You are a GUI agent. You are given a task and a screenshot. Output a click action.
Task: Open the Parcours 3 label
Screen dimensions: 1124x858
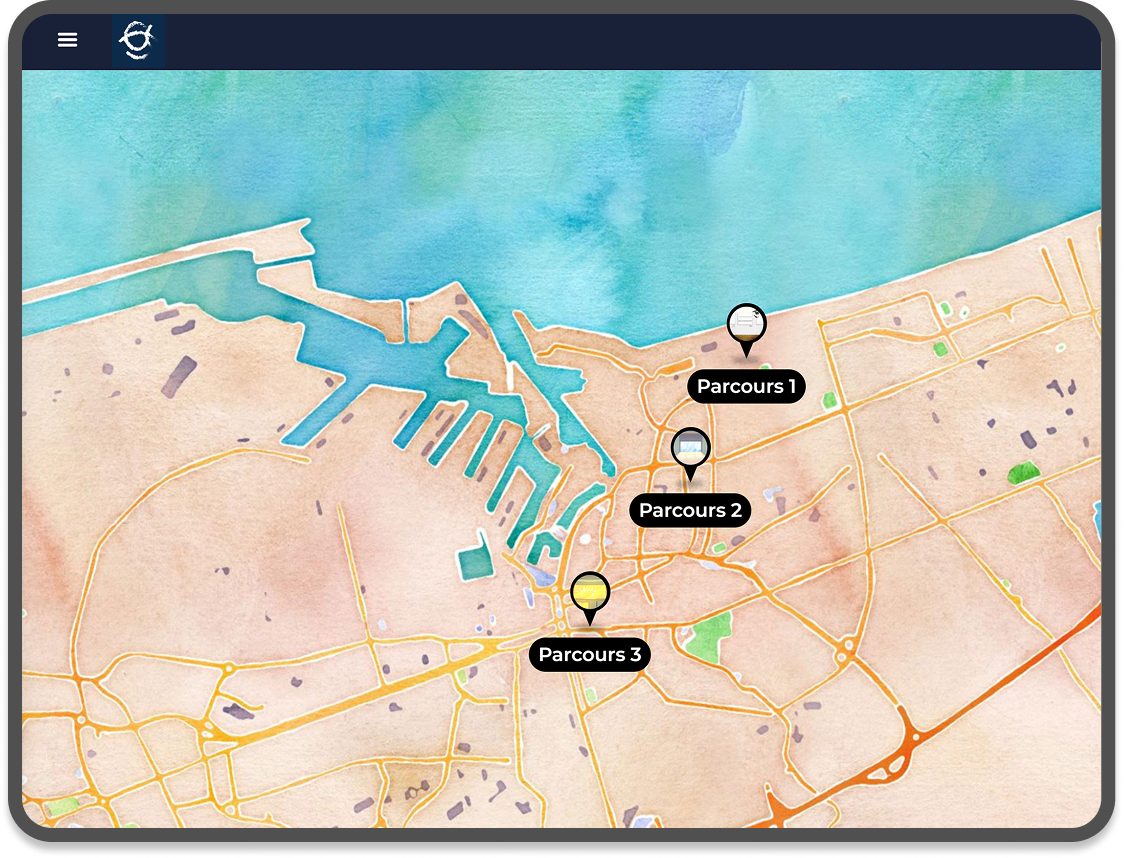pos(590,655)
